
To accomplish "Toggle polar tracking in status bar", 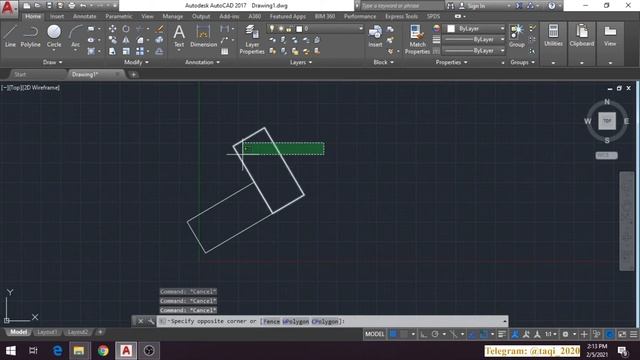I will pos(435,334).
